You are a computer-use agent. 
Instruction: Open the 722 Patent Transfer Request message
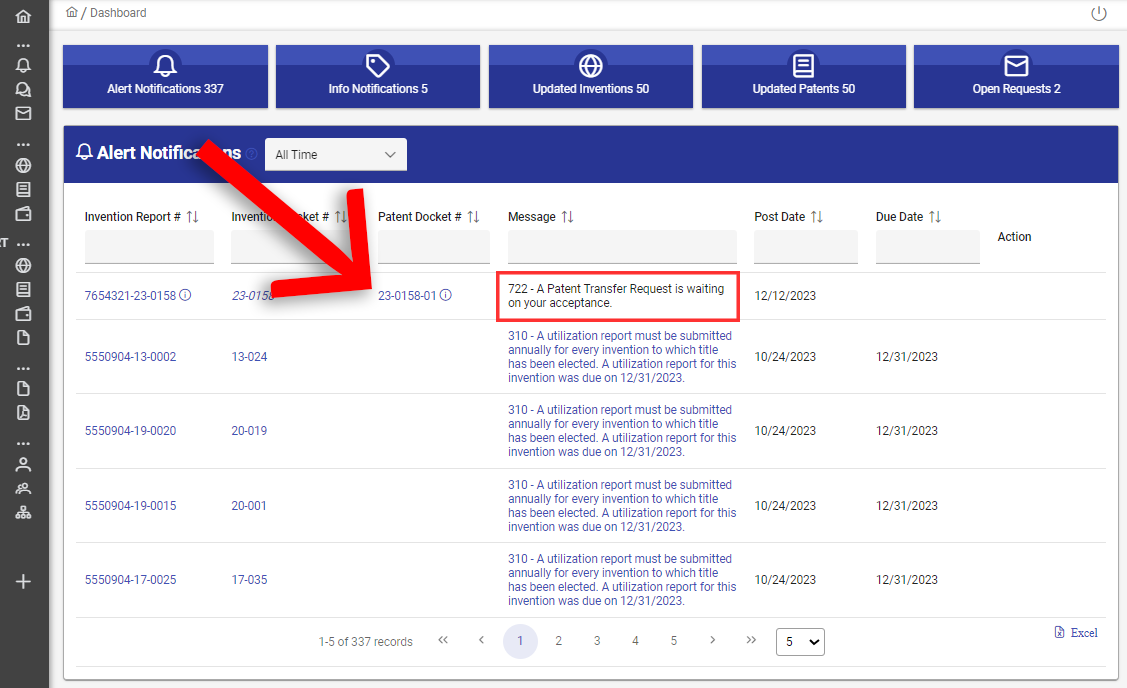point(616,296)
